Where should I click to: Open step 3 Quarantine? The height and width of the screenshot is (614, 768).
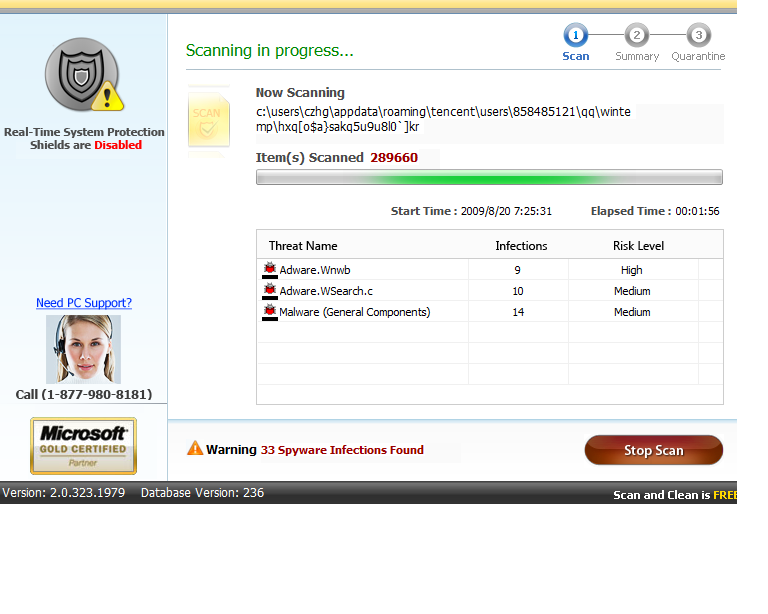[x=698, y=42]
